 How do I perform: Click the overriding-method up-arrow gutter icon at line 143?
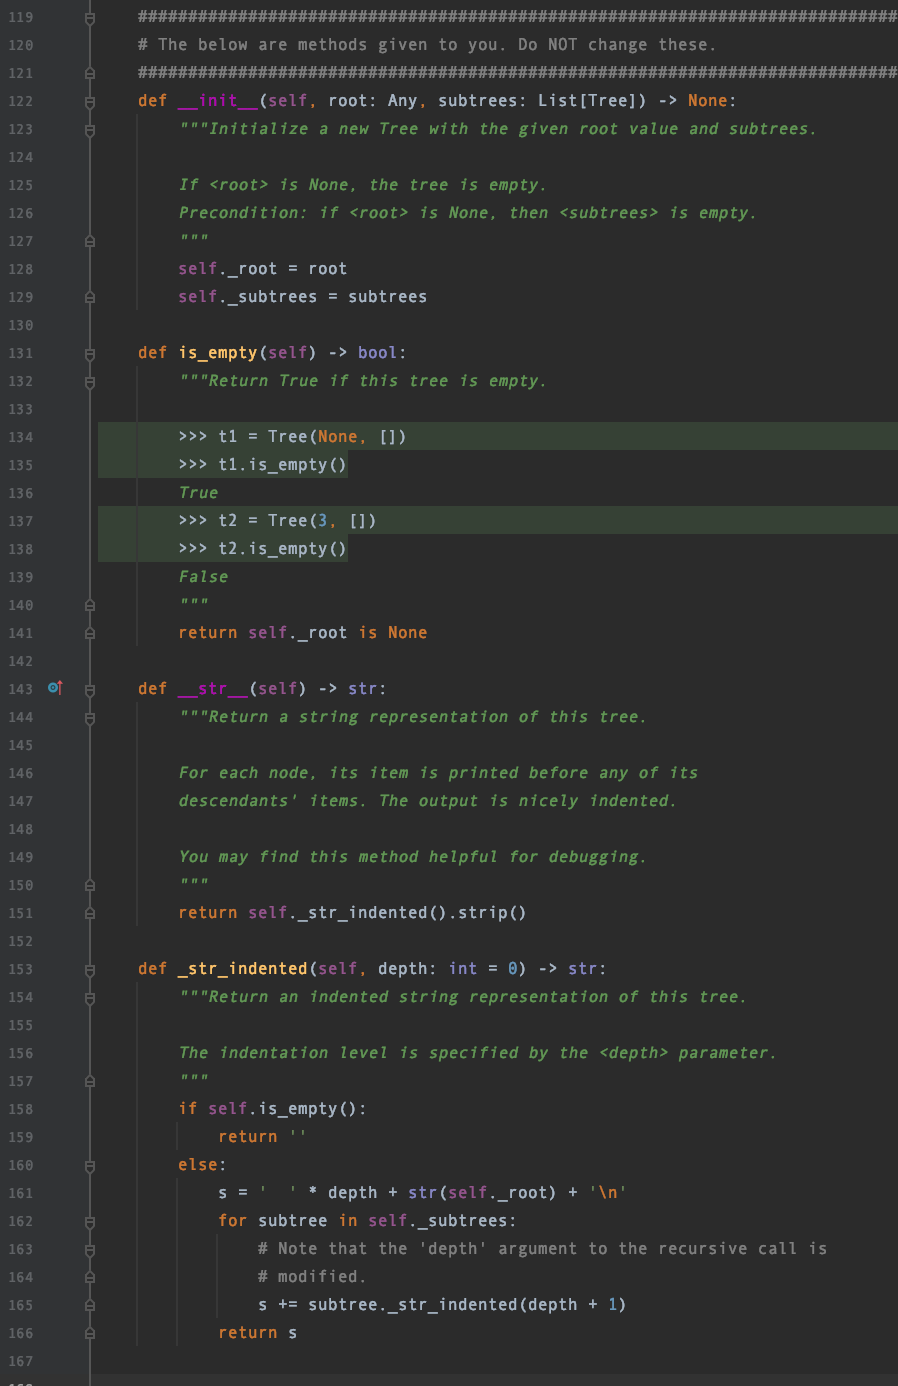(x=55, y=688)
